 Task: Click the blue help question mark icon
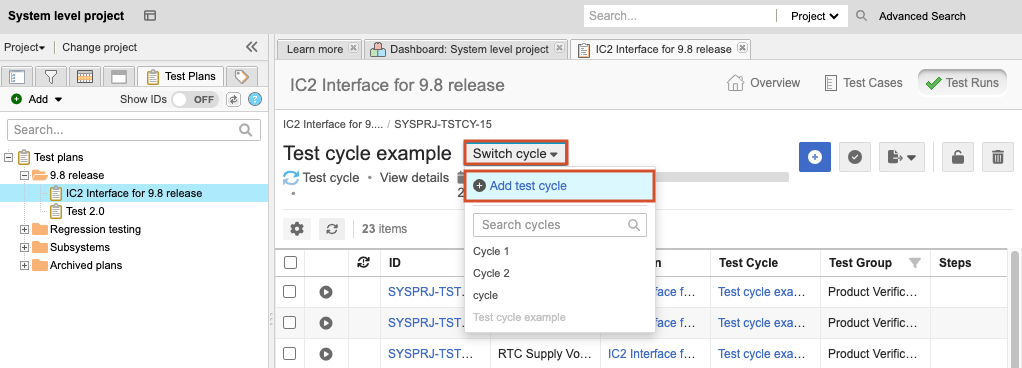256,100
